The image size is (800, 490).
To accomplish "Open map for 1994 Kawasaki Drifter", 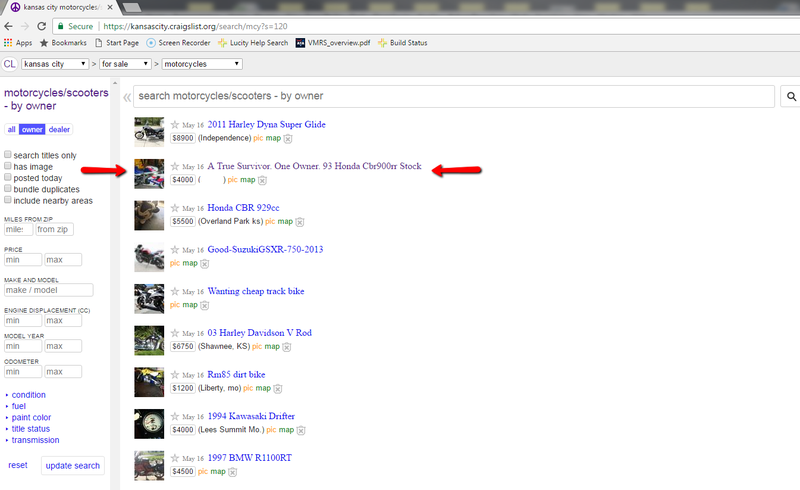I will pos(286,430).
